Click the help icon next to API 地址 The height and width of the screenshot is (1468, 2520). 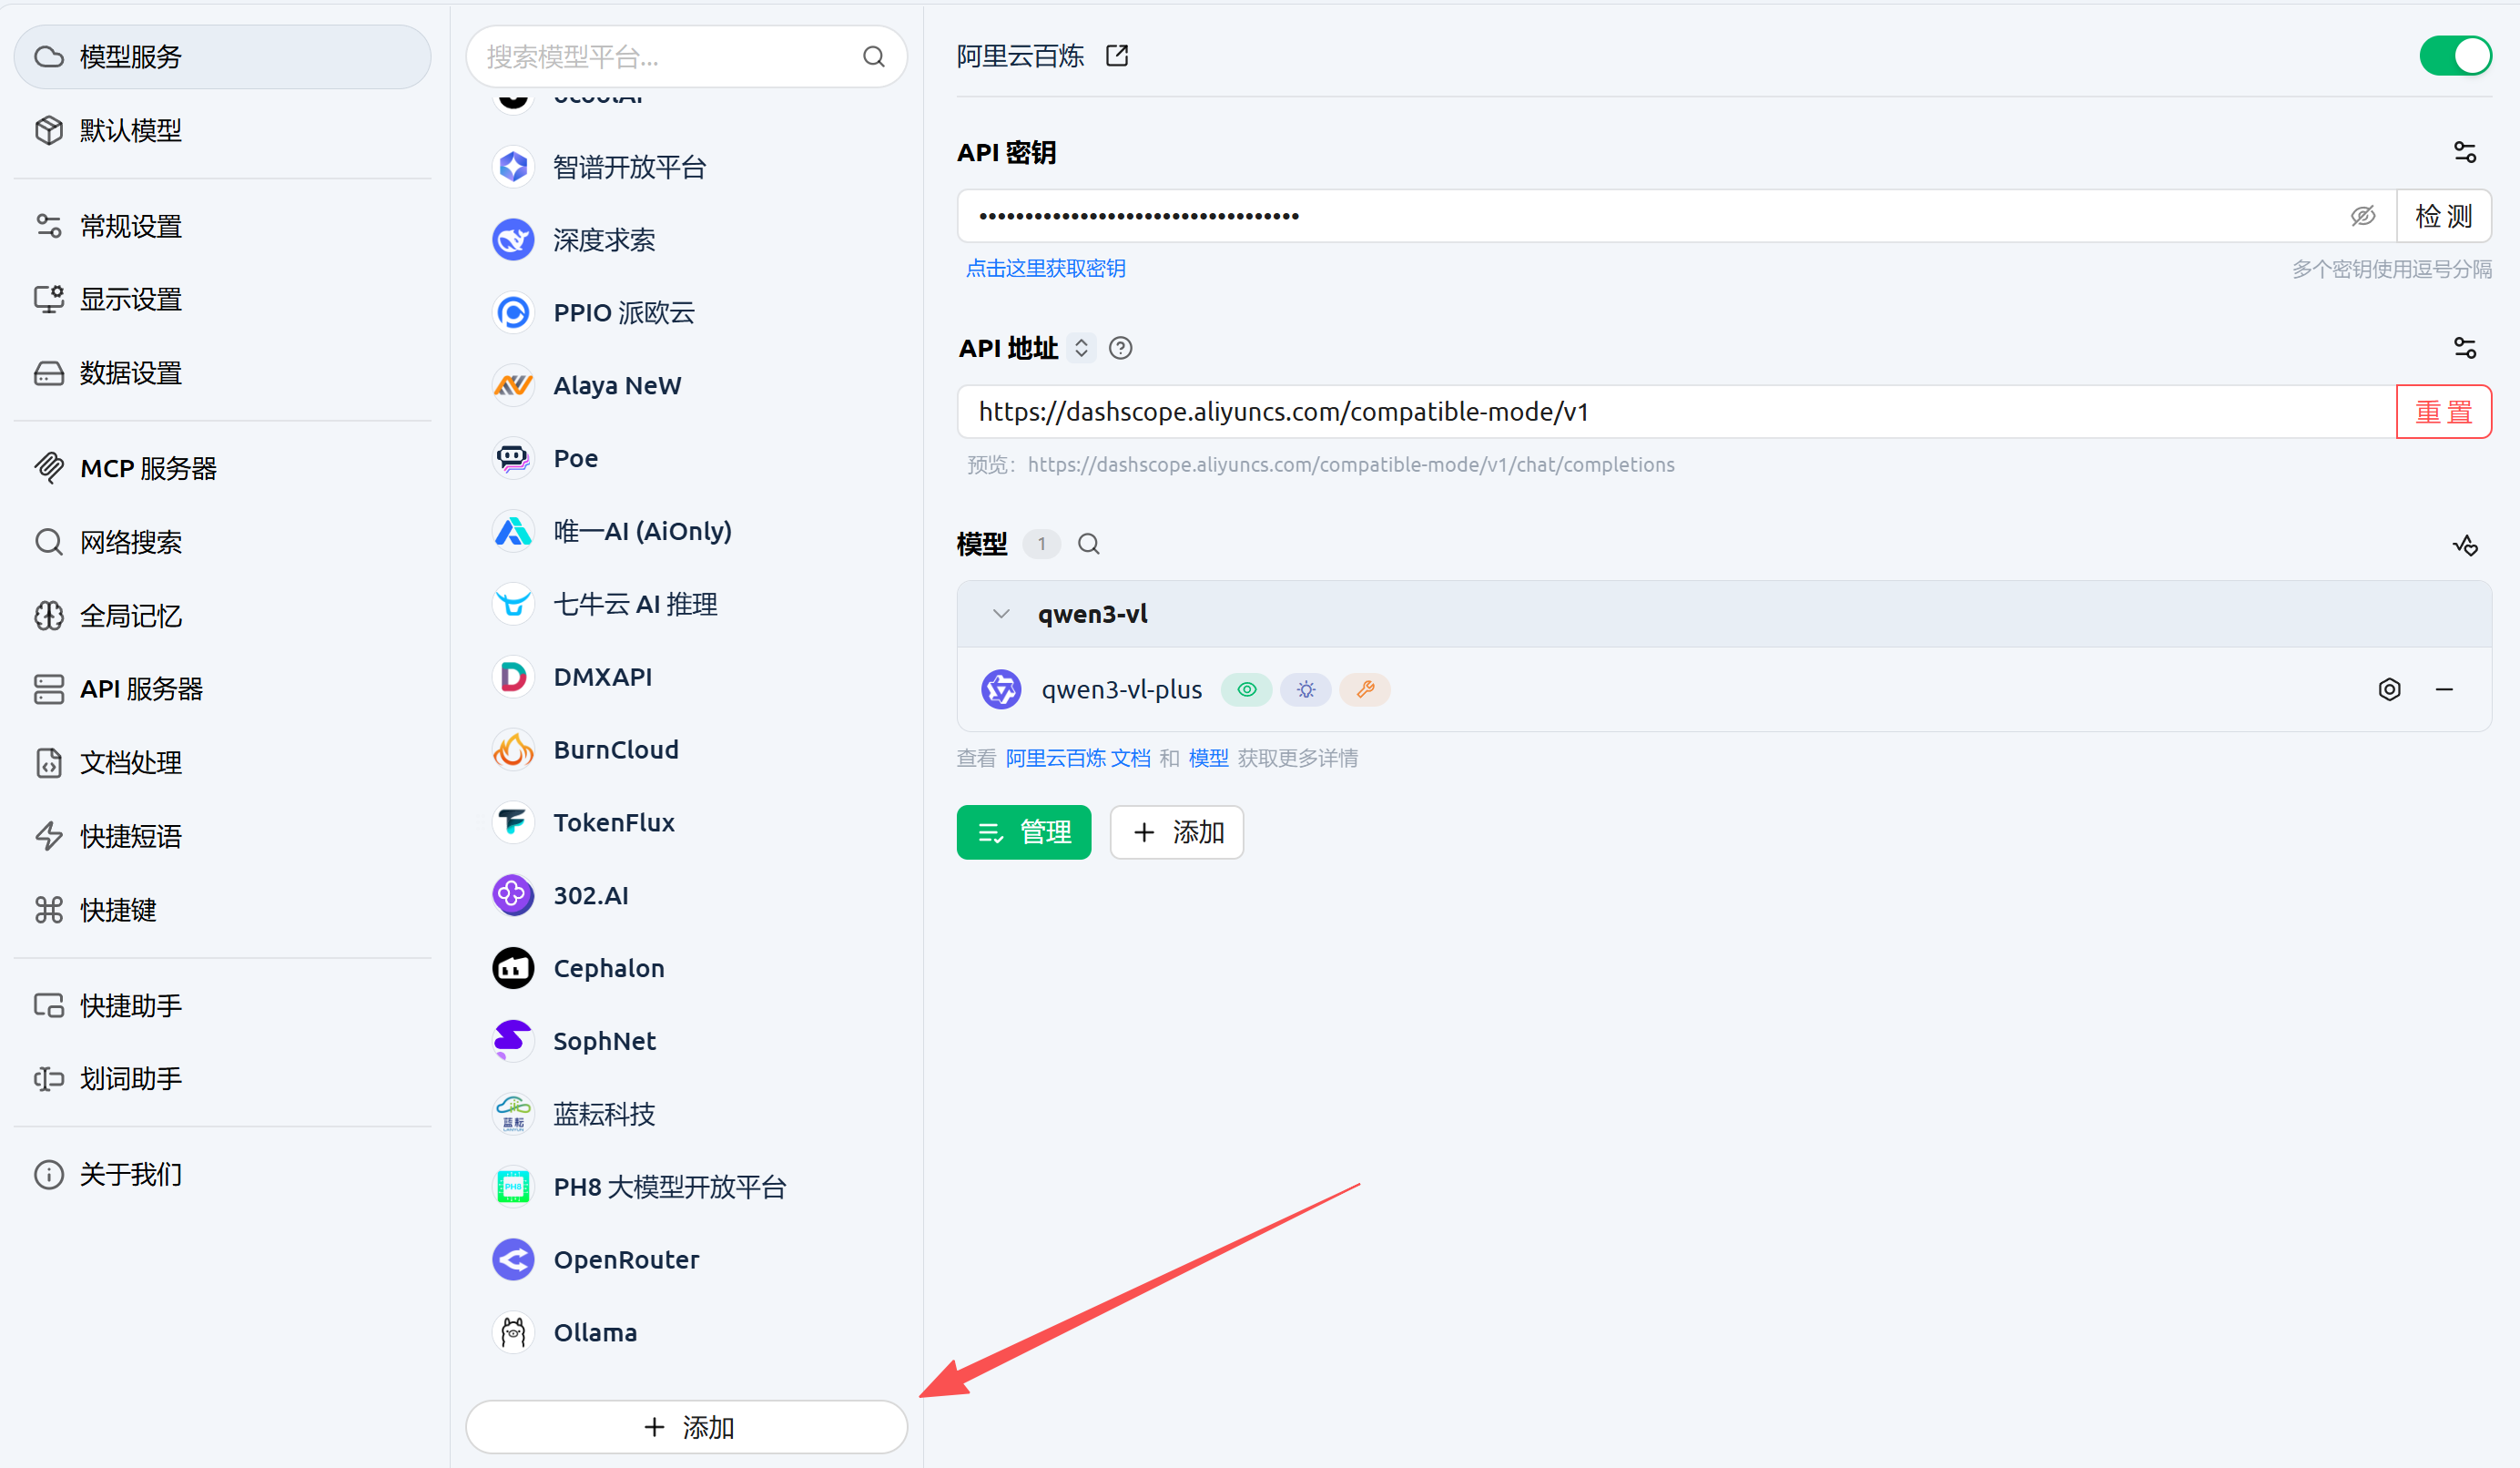click(x=1121, y=348)
